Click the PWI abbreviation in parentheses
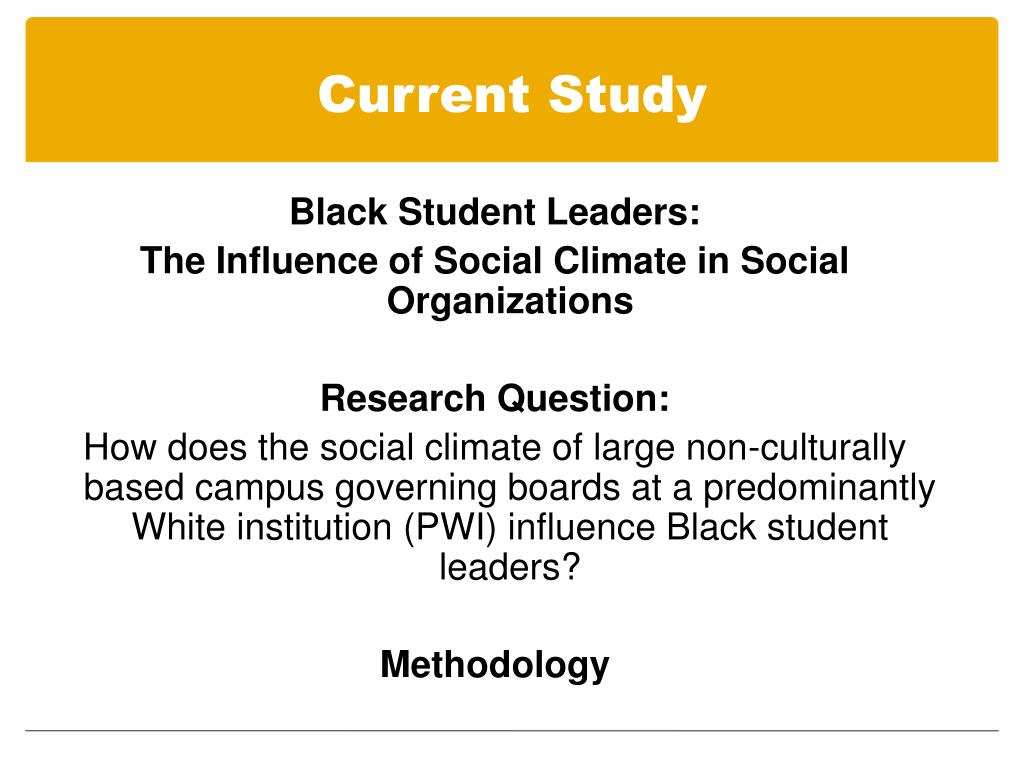 point(451,527)
